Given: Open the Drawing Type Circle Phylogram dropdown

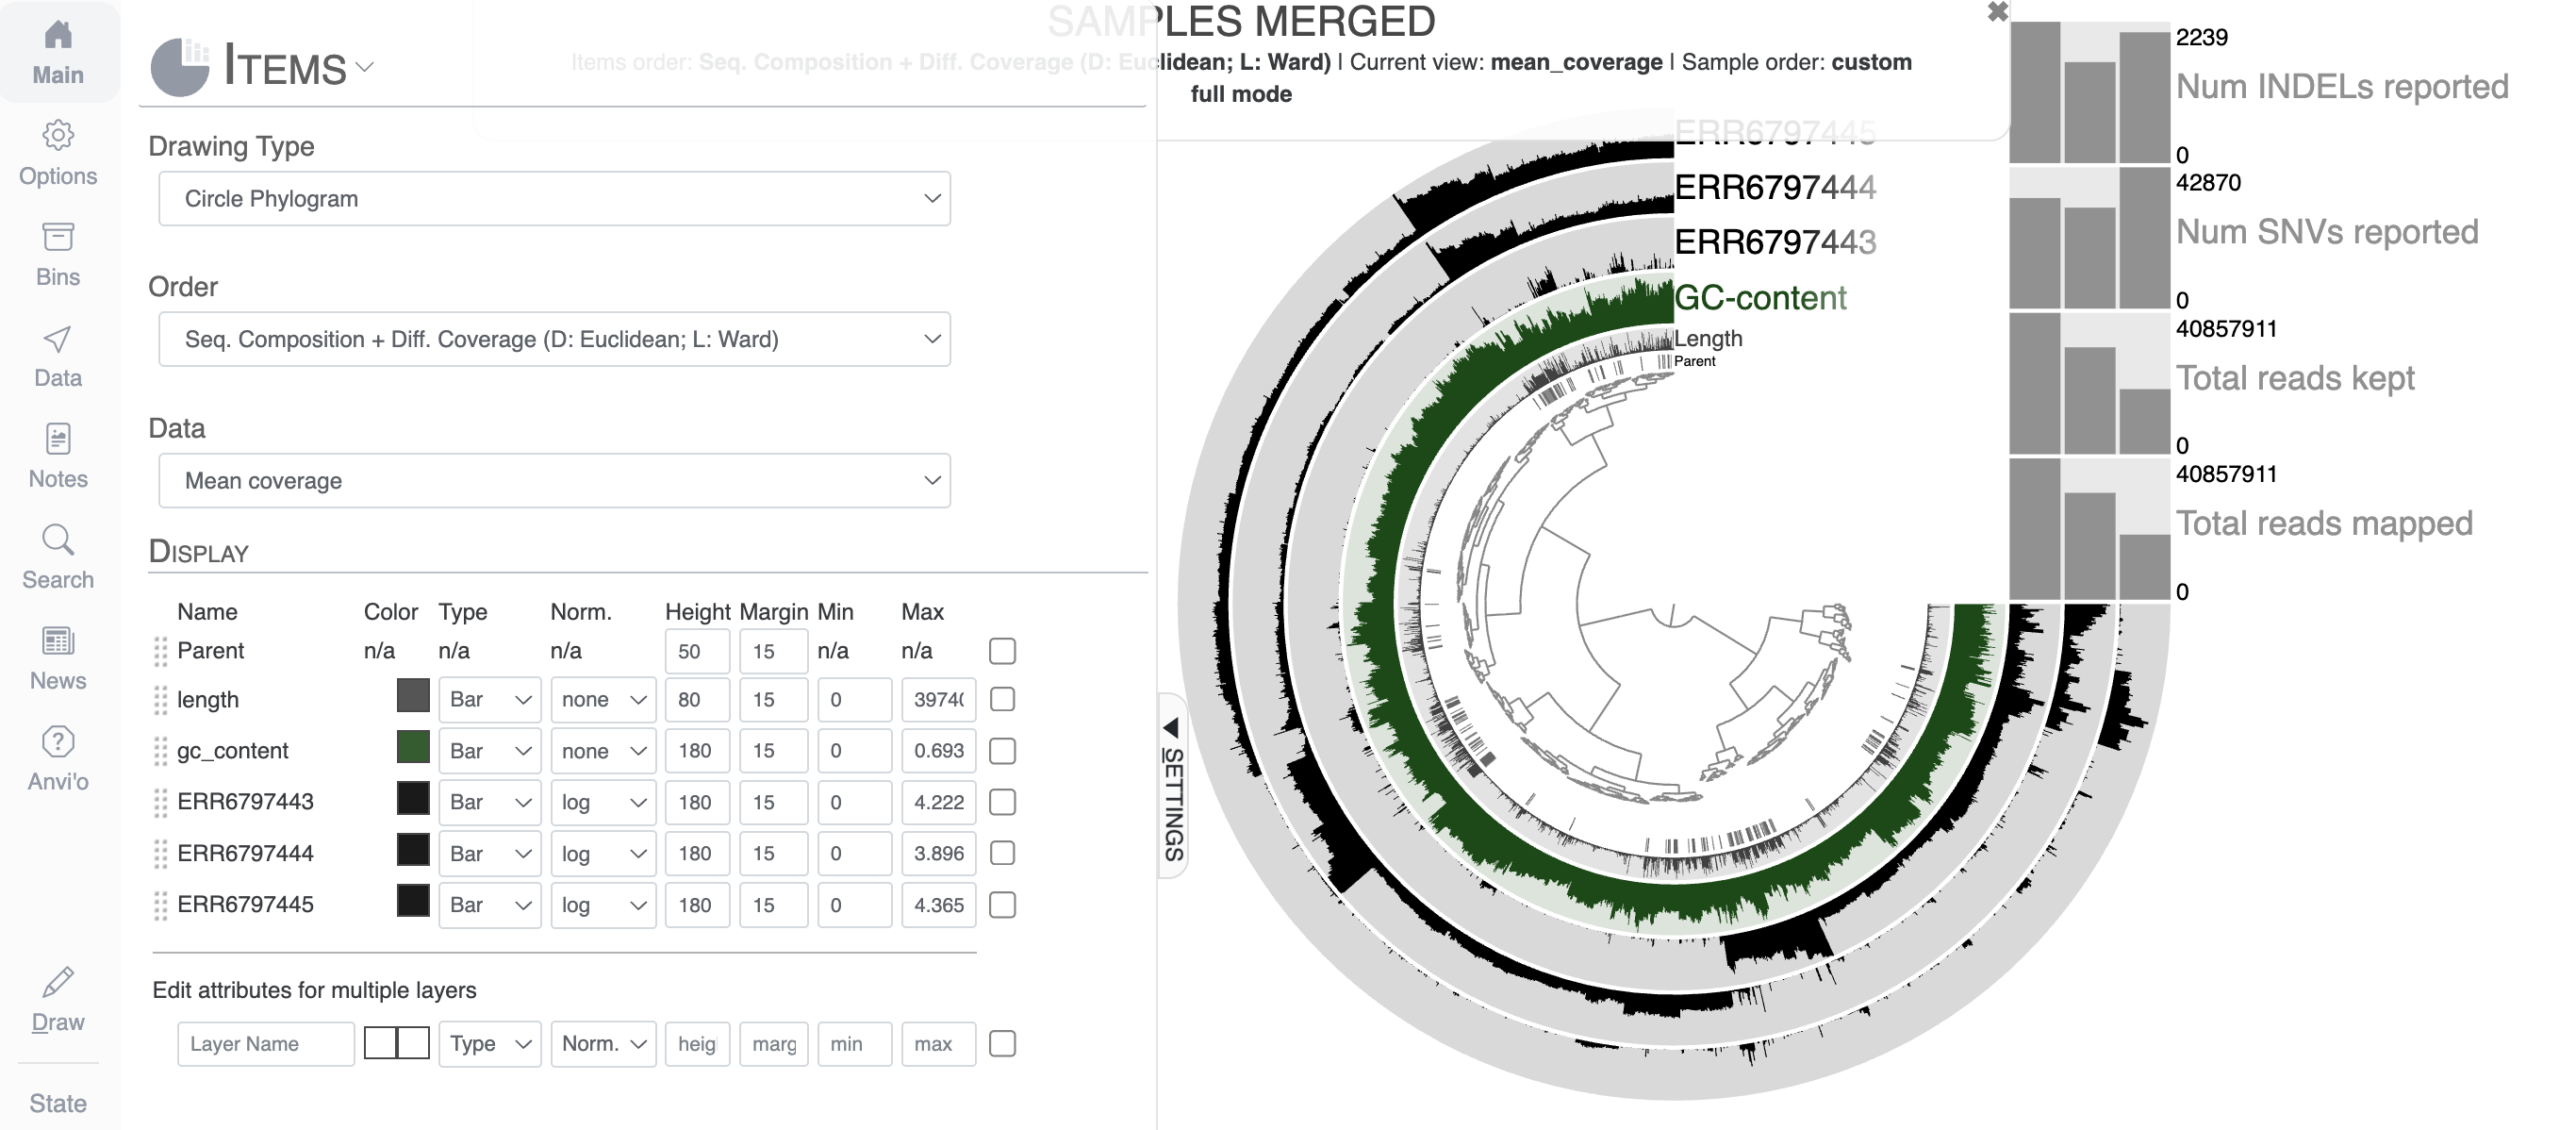Looking at the screenshot, I should (x=554, y=198).
